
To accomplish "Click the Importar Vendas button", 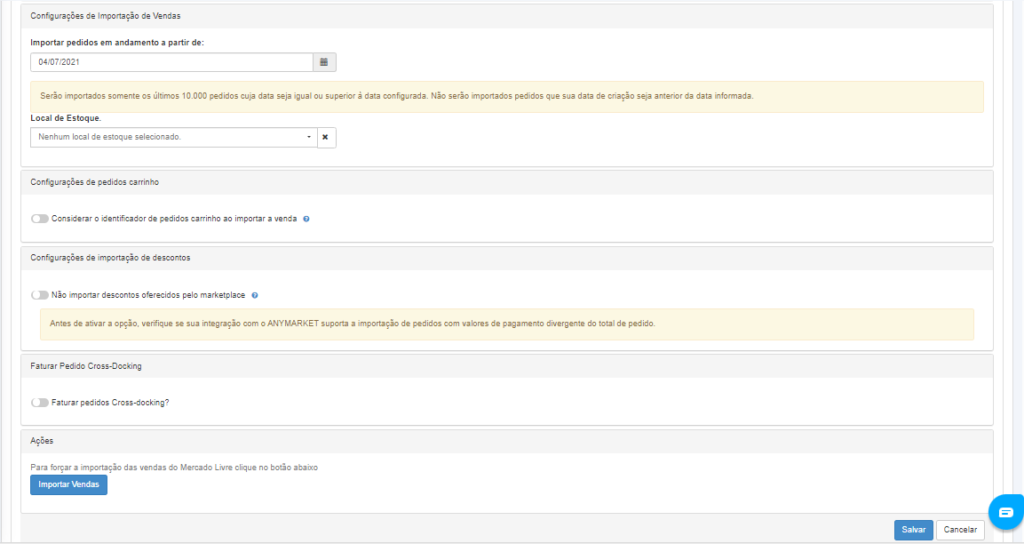I will point(69,485).
